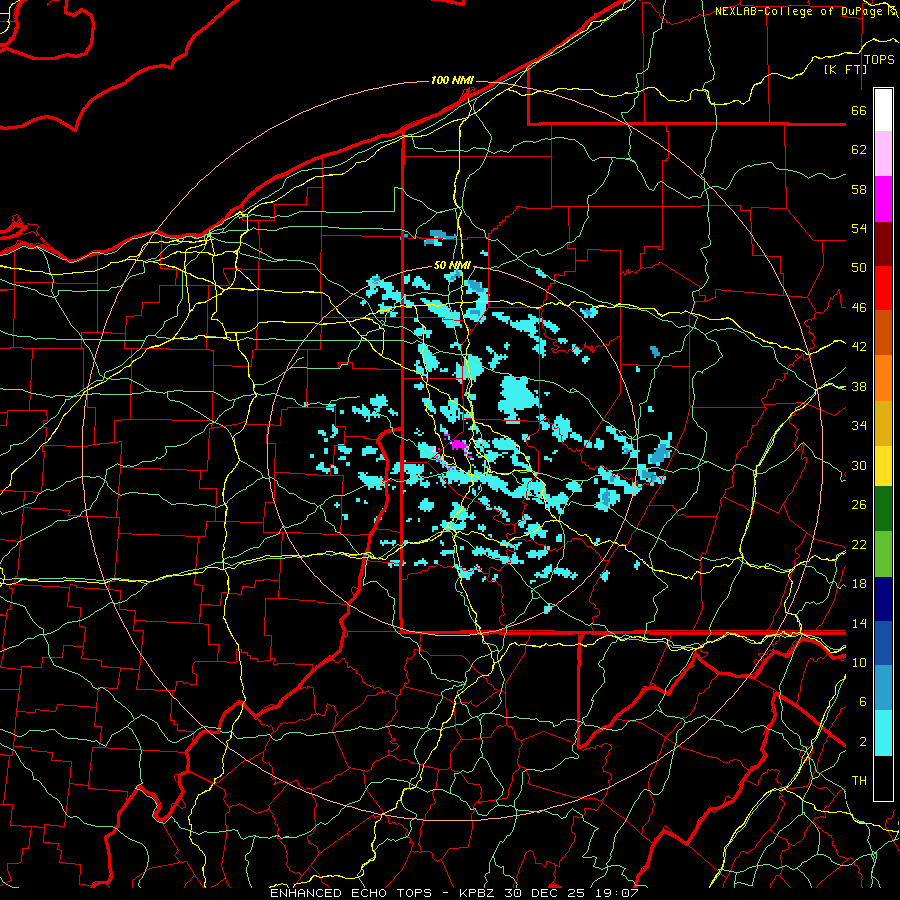The image size is (900, 900).
Task: Click the largest cyan echo blob inside the 50 NMI ring
Action: pos(519,398)
